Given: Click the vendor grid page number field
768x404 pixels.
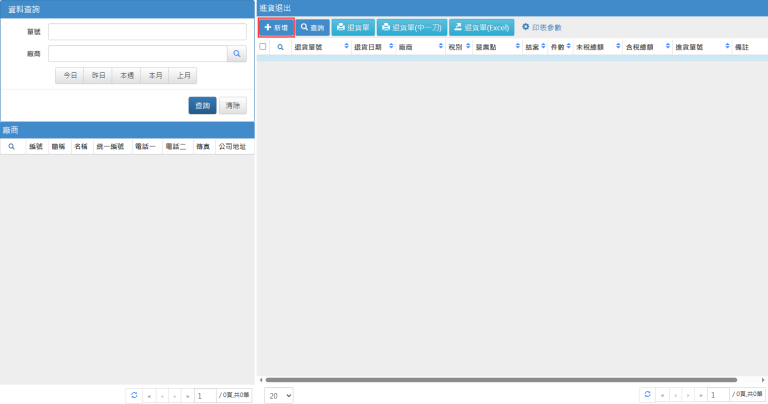Looking at the screenshot, I should (x=205, y=396).
